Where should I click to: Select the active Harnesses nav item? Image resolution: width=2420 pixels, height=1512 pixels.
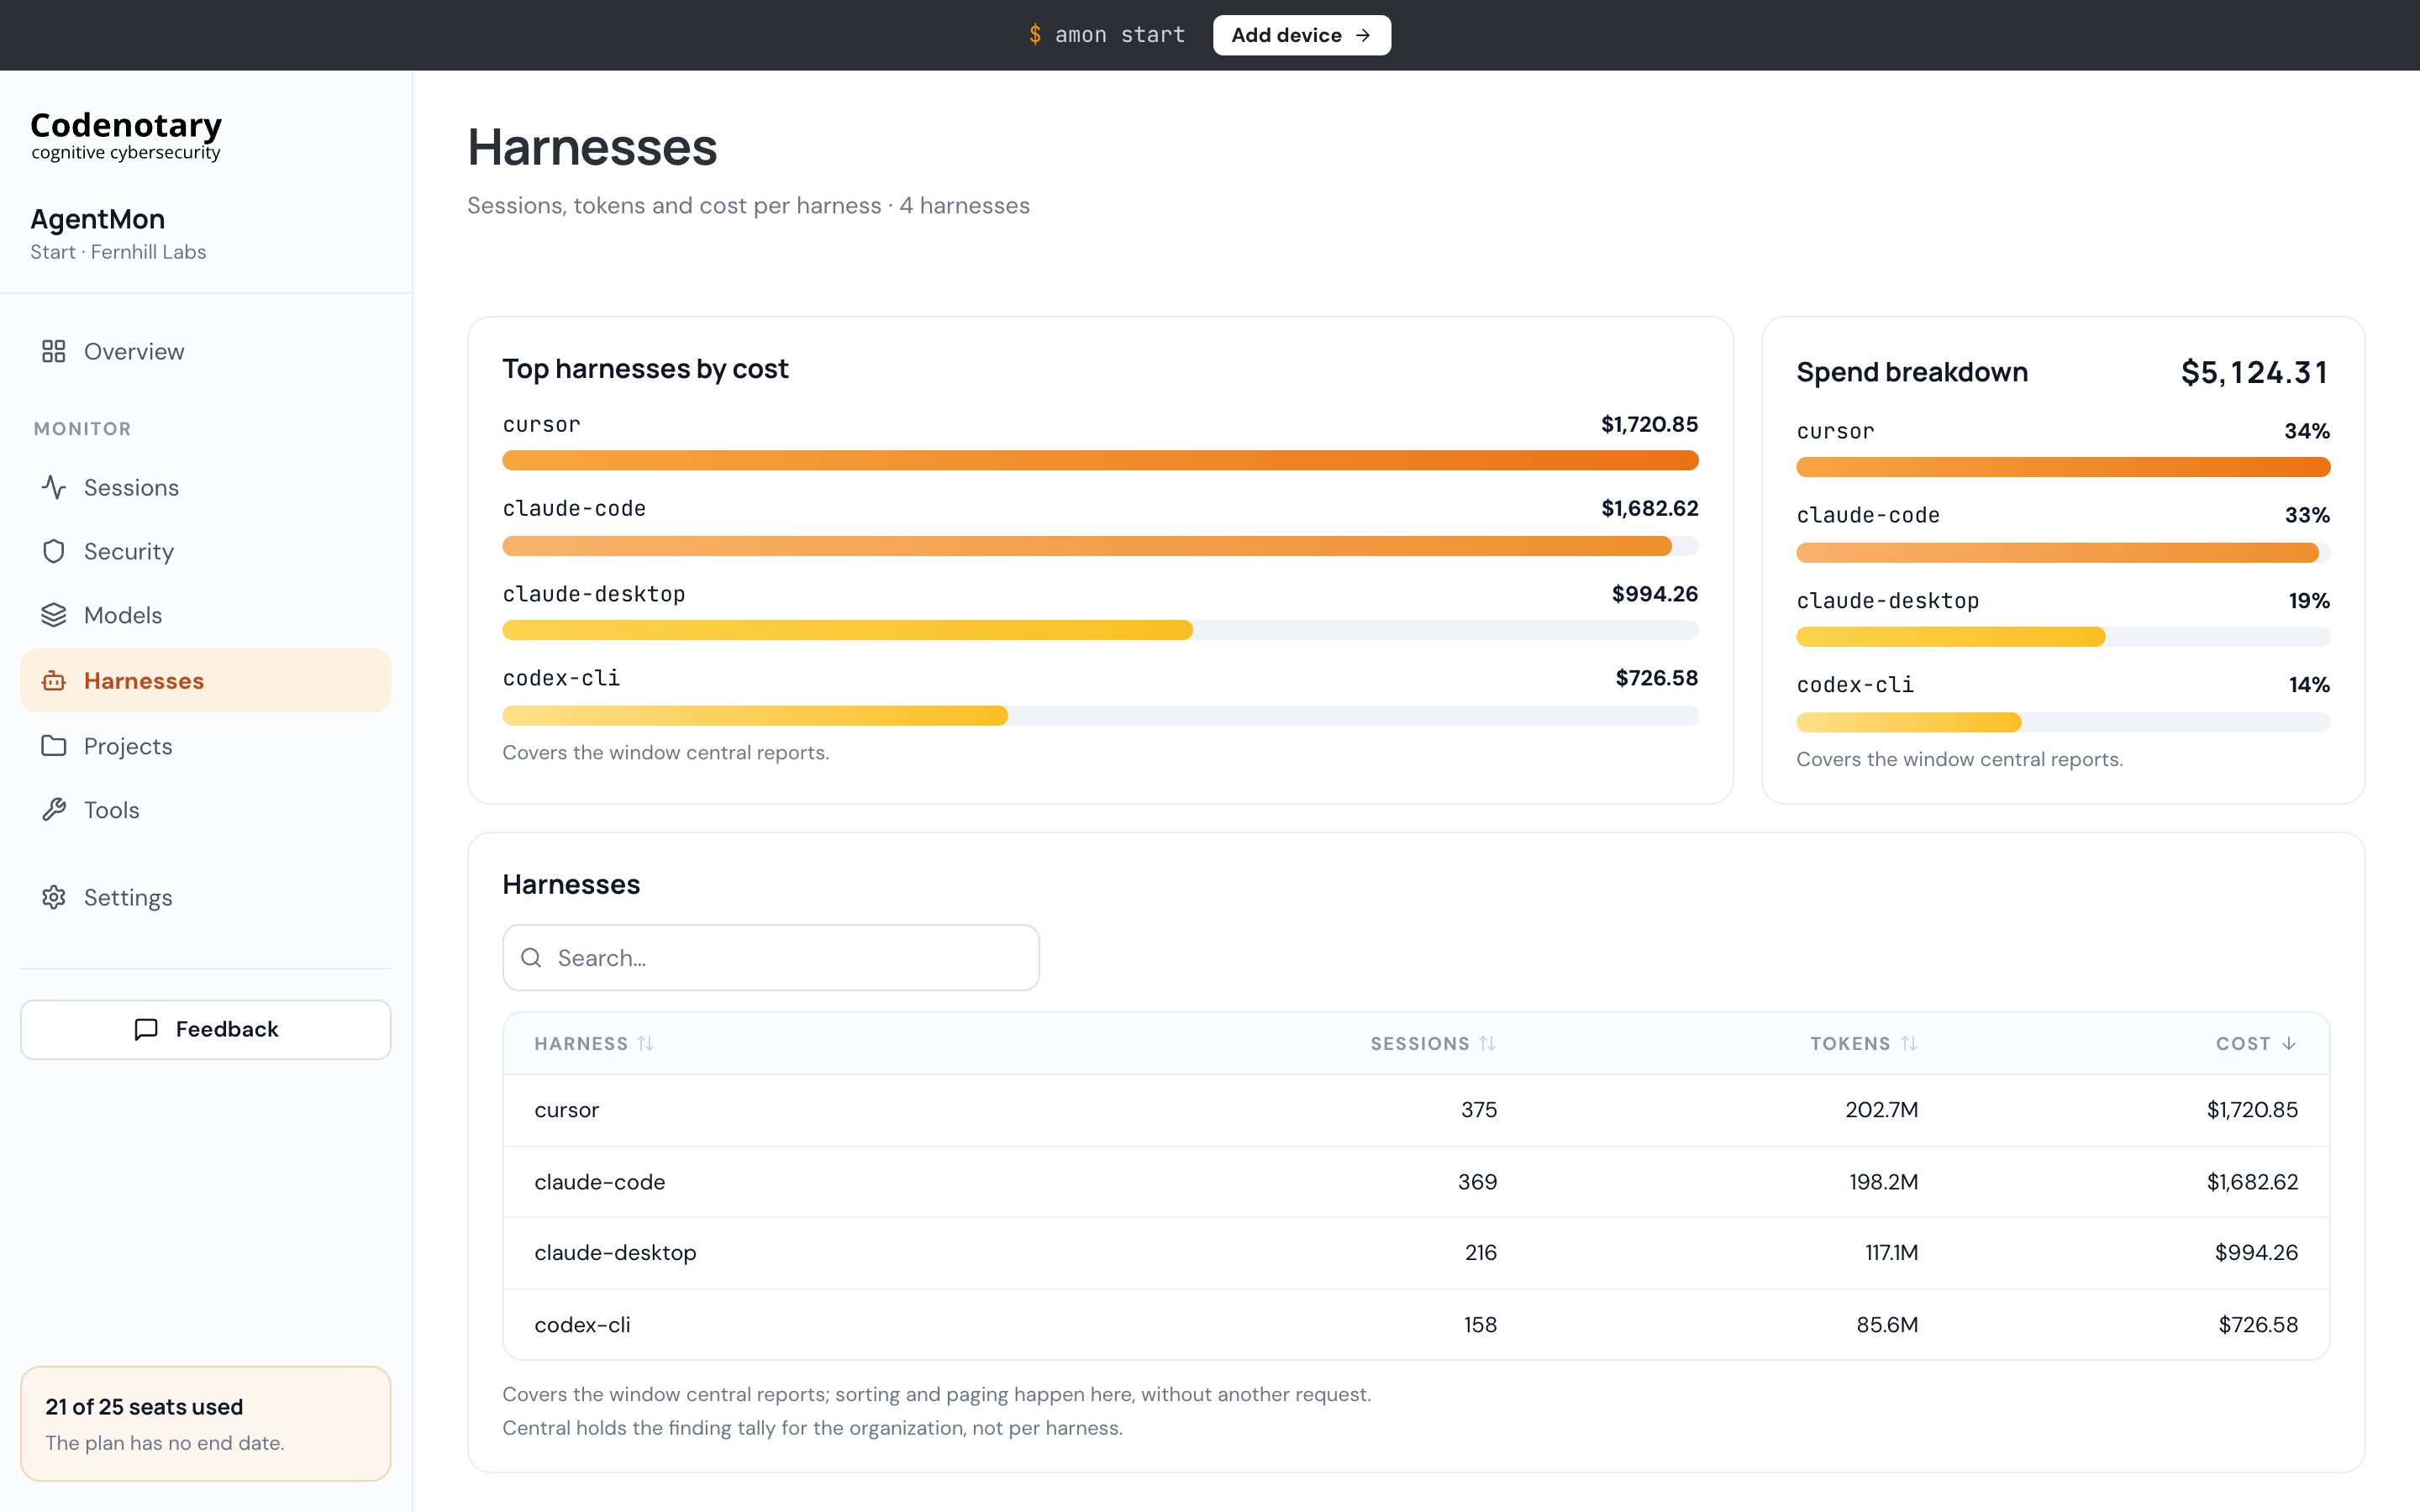(205, 681)
